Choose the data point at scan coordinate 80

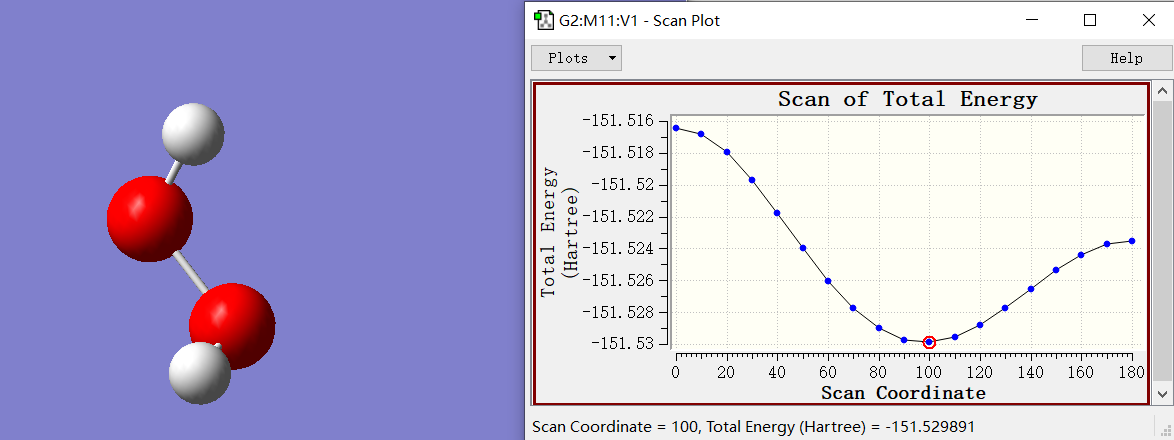pyautogui.click(x=879, y=328)
